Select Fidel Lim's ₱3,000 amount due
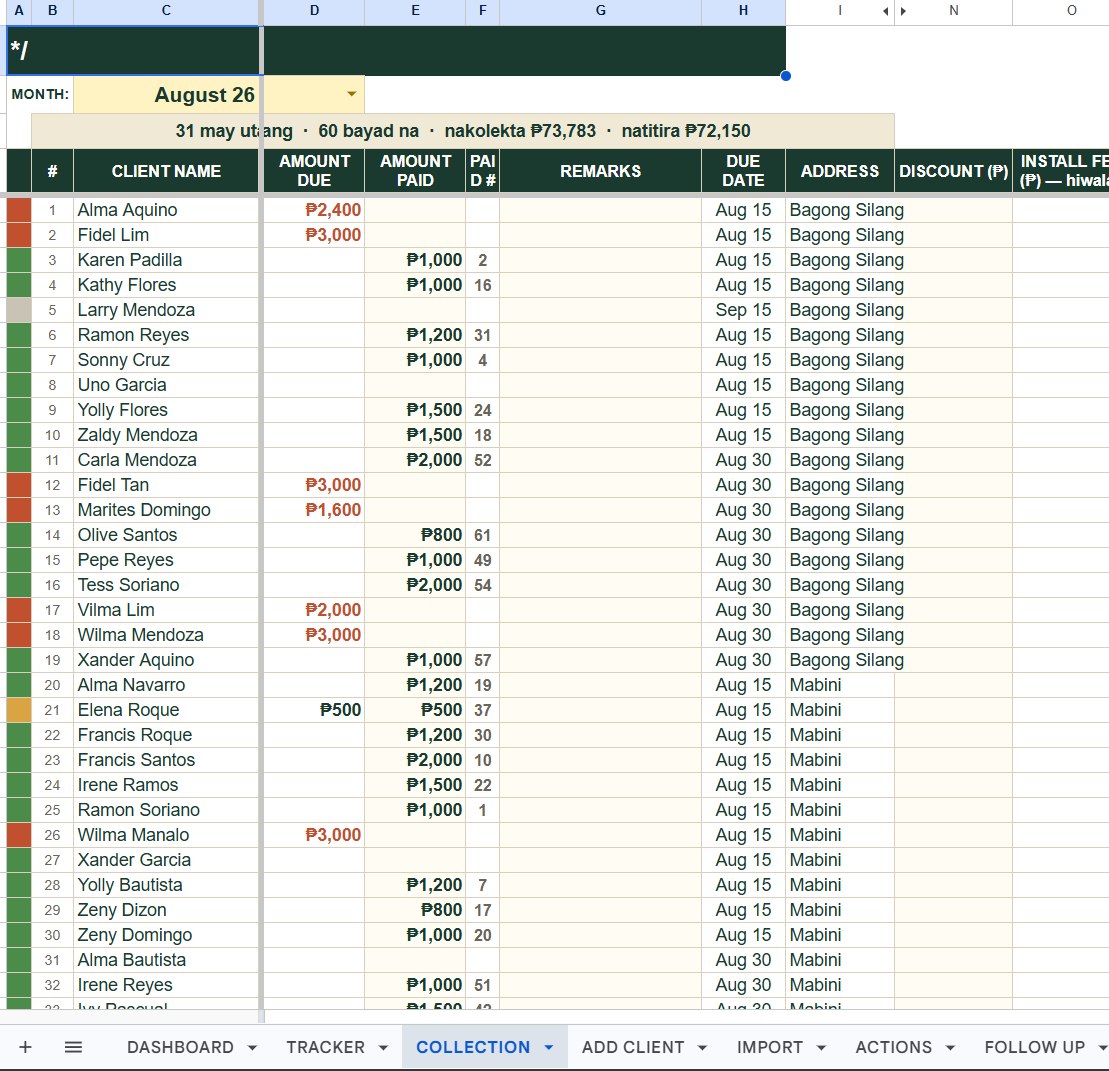This screenshot has height=1071, width=1109. (314, 235)
